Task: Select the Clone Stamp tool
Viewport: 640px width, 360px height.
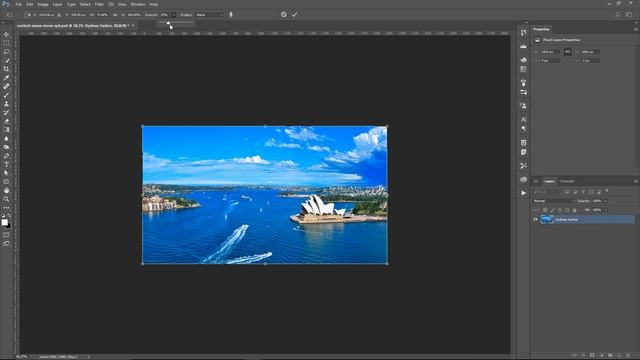Action: (6, 104)
